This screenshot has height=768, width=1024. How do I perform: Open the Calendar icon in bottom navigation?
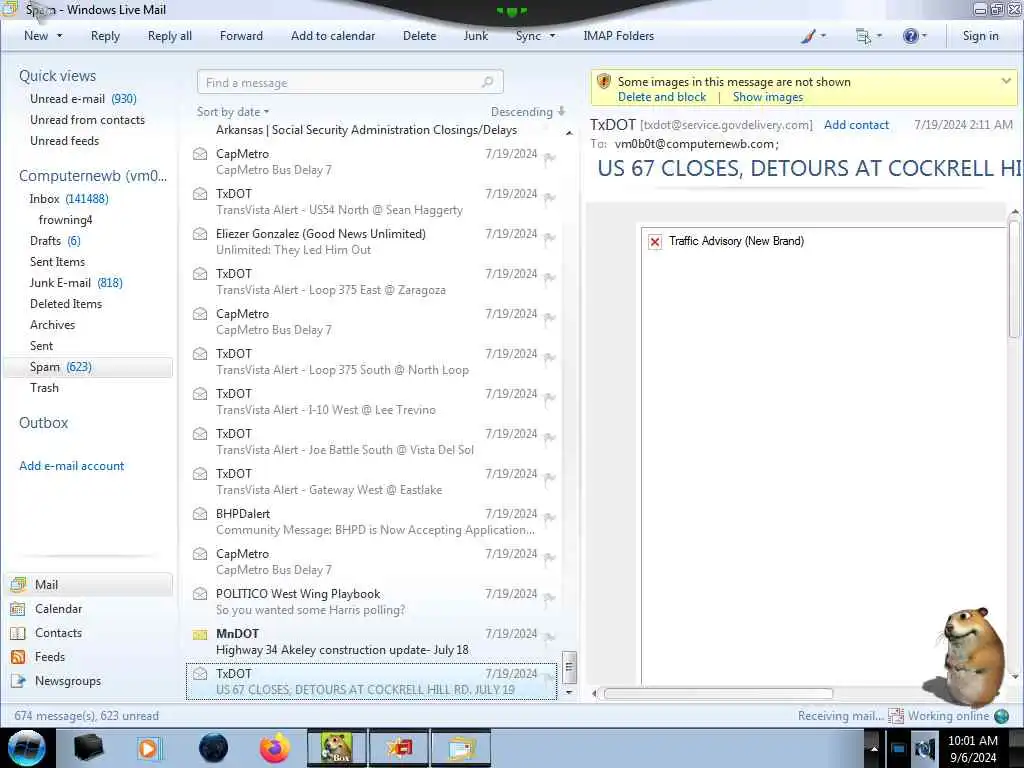tap(18, 609)
